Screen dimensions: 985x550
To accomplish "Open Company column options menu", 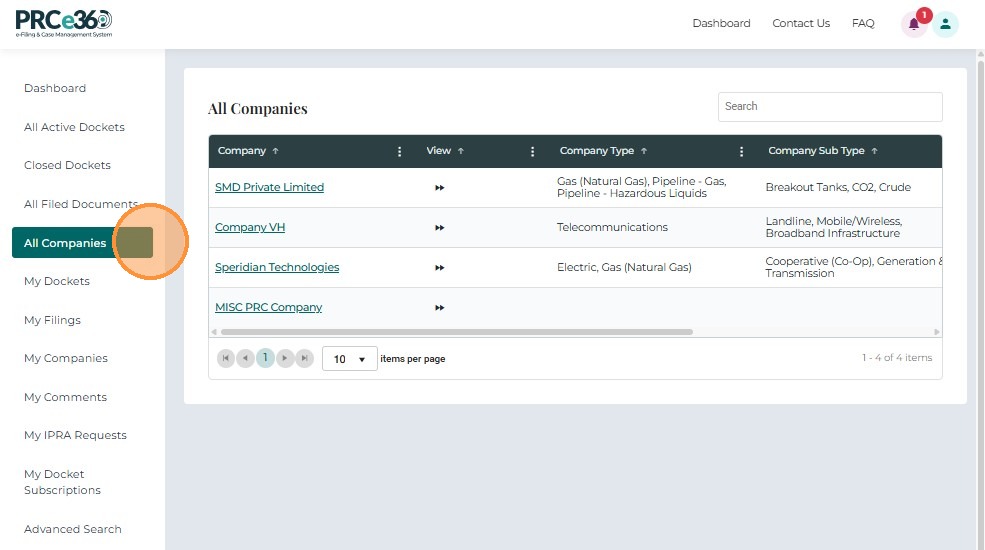I will [400, 151].
